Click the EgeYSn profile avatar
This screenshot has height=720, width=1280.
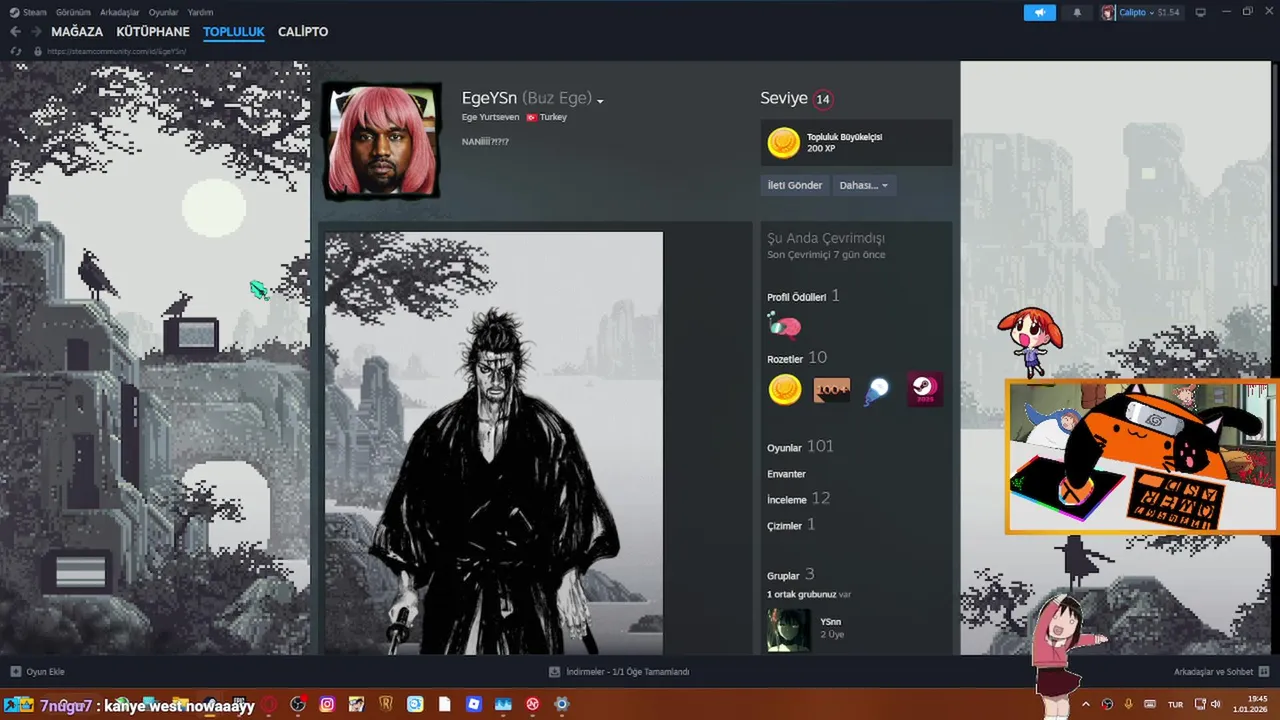pyautogui.click(x=382, y=141)
